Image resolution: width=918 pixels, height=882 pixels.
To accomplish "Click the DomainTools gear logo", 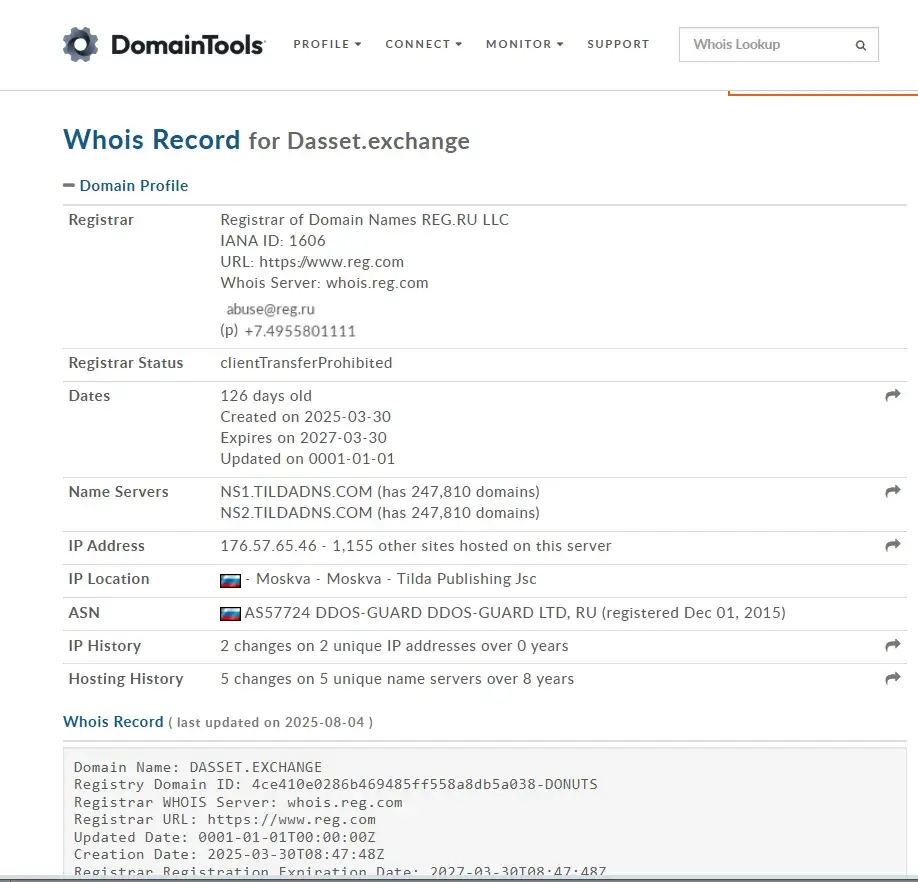I will coord(81,44).
